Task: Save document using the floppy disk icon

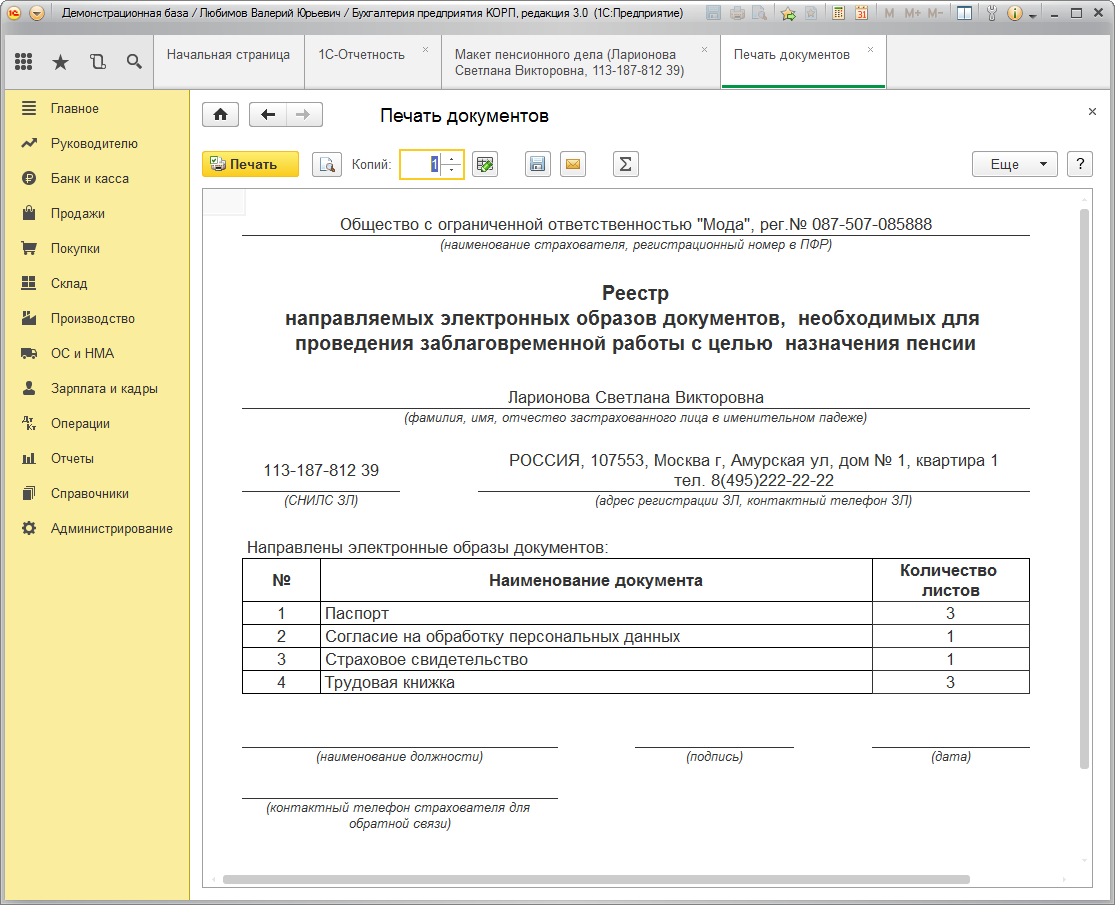Action: (538, 165)
